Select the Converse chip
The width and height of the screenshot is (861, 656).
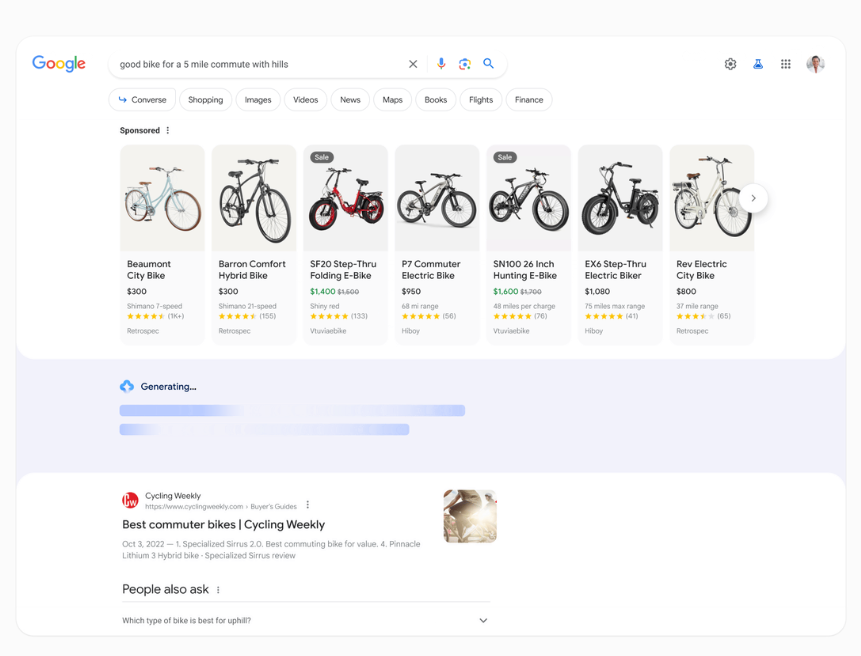142,100
